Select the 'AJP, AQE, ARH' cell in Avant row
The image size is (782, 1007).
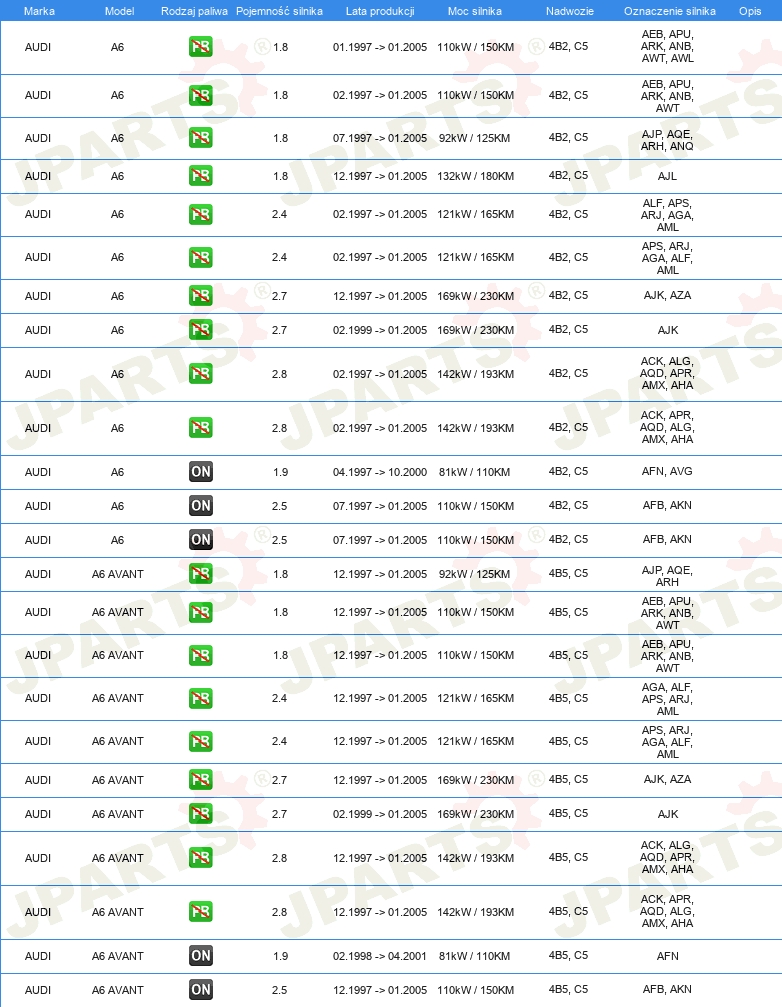(x=668, y=576)
